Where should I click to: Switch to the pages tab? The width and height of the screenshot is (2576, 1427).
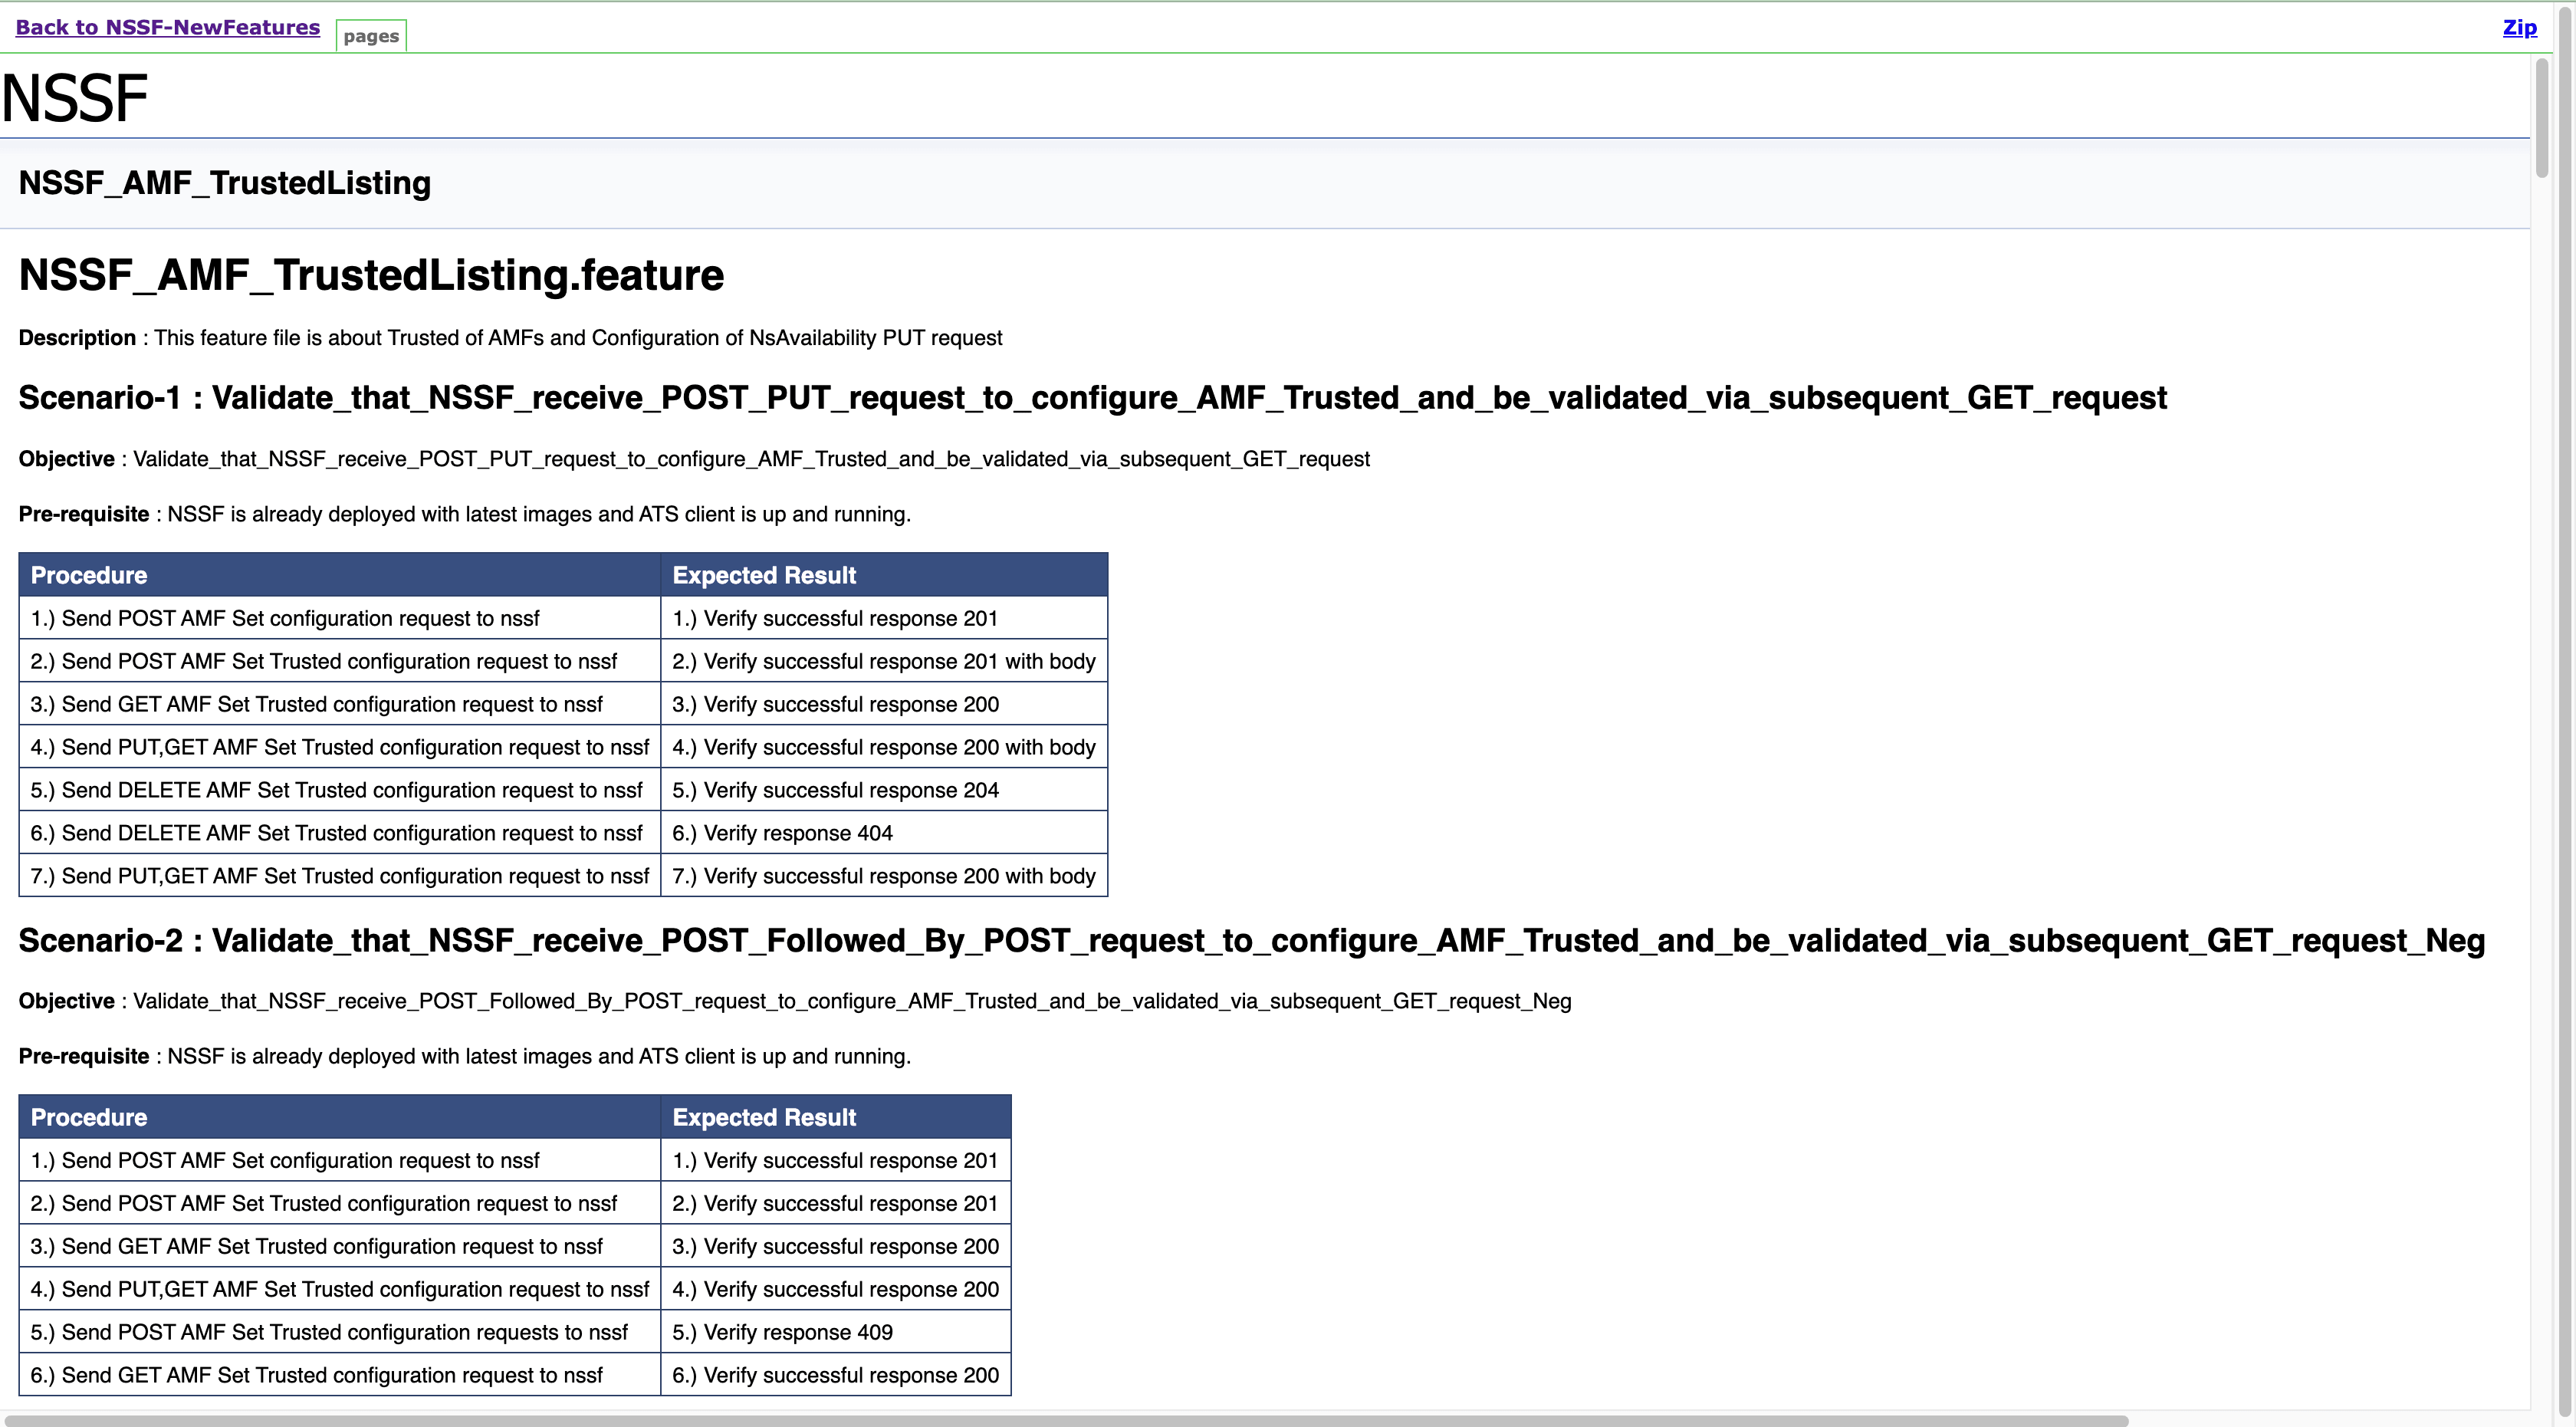[x=370, y=36]
